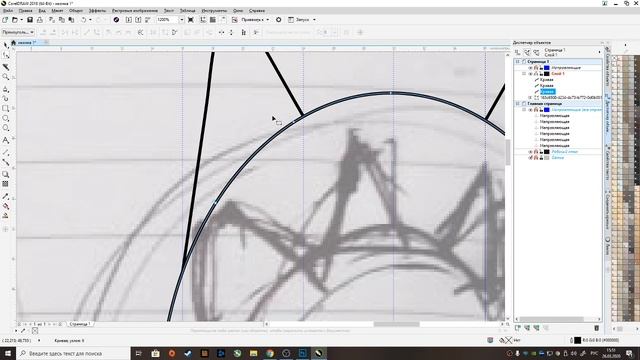Open the Options gear icon

[x=279, y=20]
